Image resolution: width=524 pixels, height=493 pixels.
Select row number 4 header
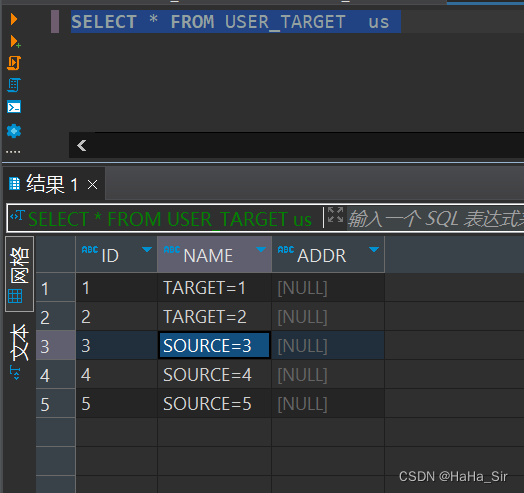[x=55, y=375]
